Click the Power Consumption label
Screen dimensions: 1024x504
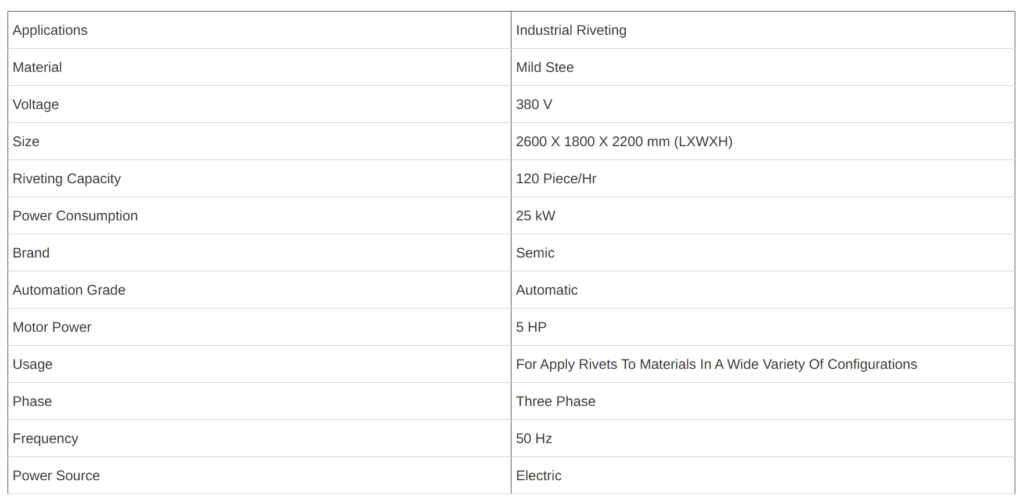point(75,215)
